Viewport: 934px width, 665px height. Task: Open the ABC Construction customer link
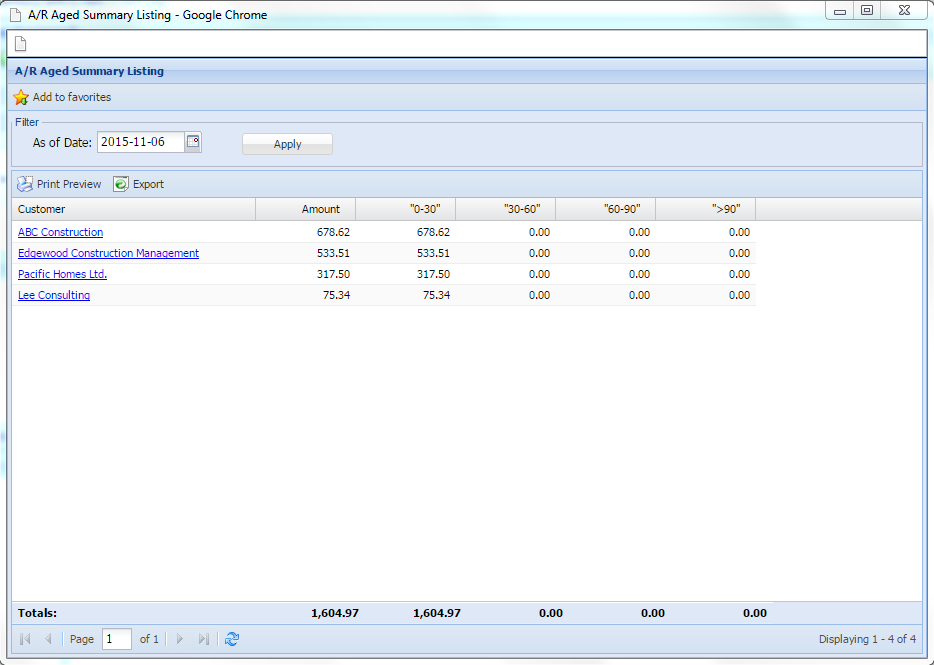pyautogui.click(x=60, y=232)
